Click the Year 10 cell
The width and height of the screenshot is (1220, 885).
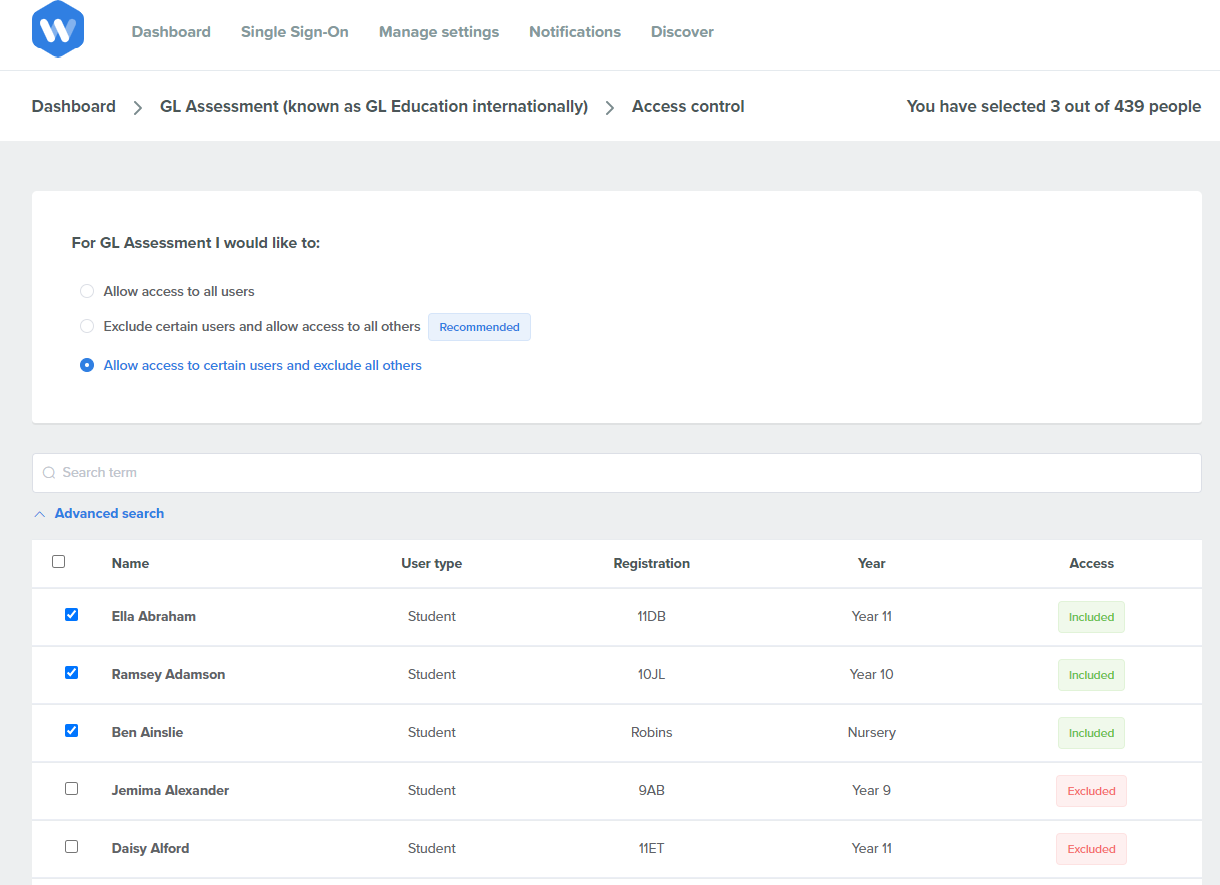pos(872,675)
